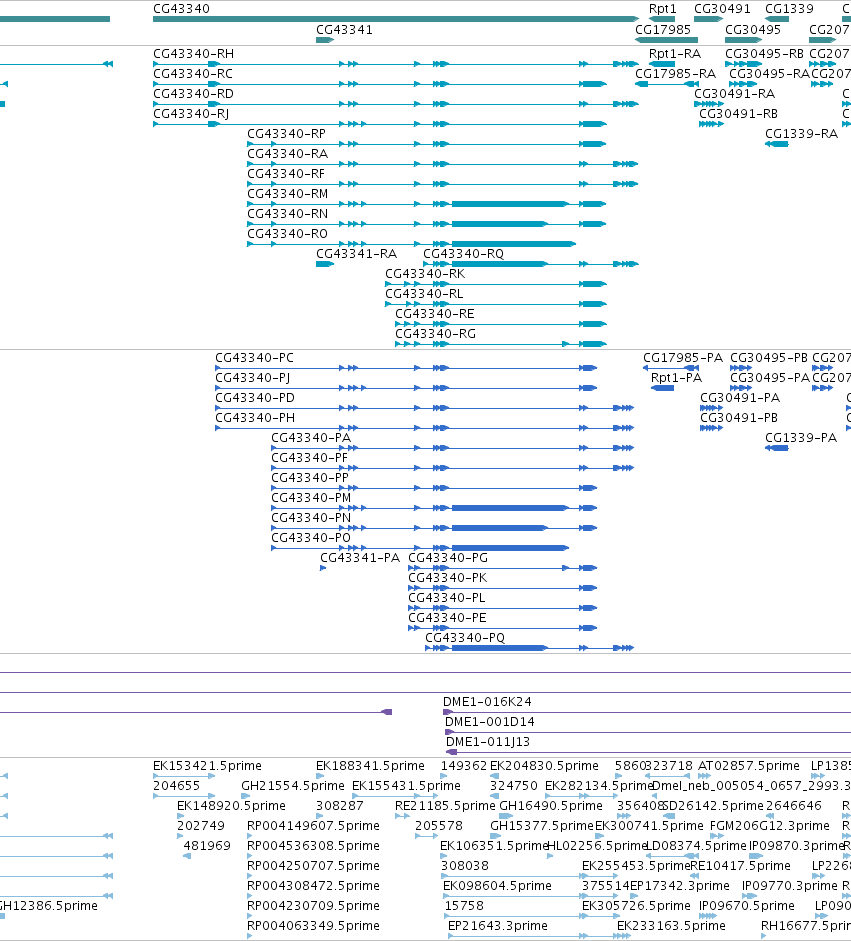Viewport: 851px width, 941px height.
Task: Select protein CG43340-PN
Action: (x=311, y=518)
